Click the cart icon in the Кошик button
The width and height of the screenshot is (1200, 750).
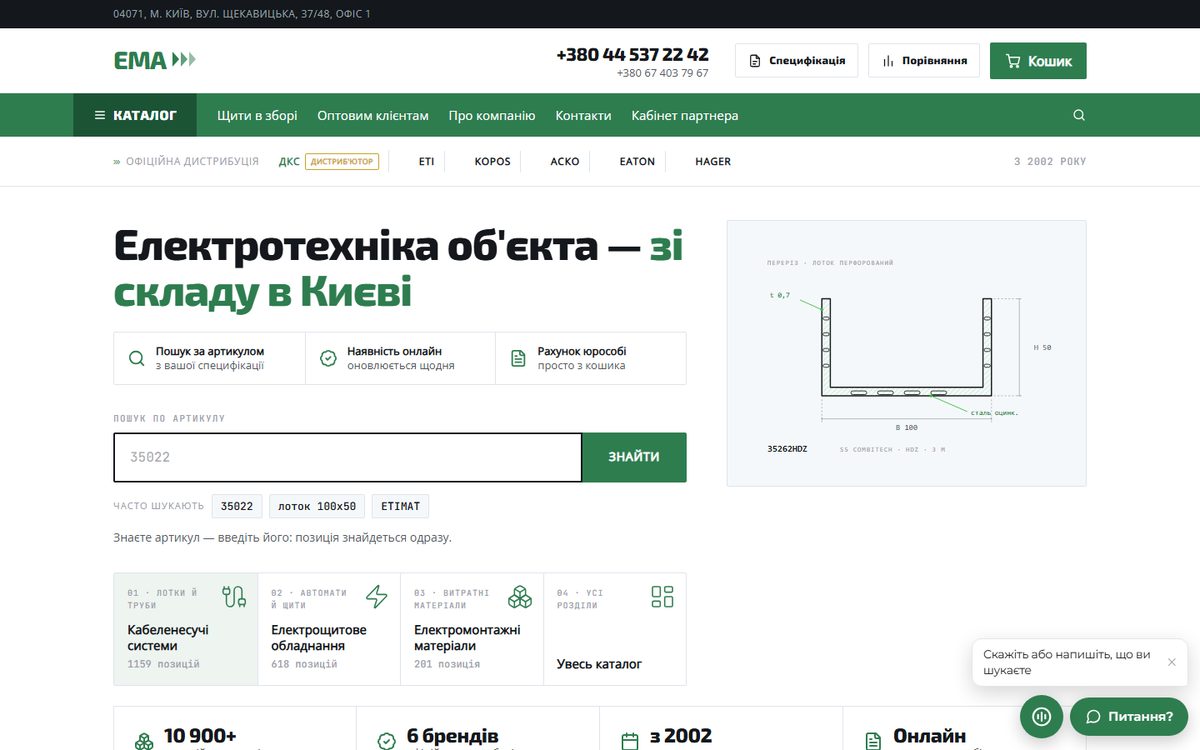pos(1012,61)
